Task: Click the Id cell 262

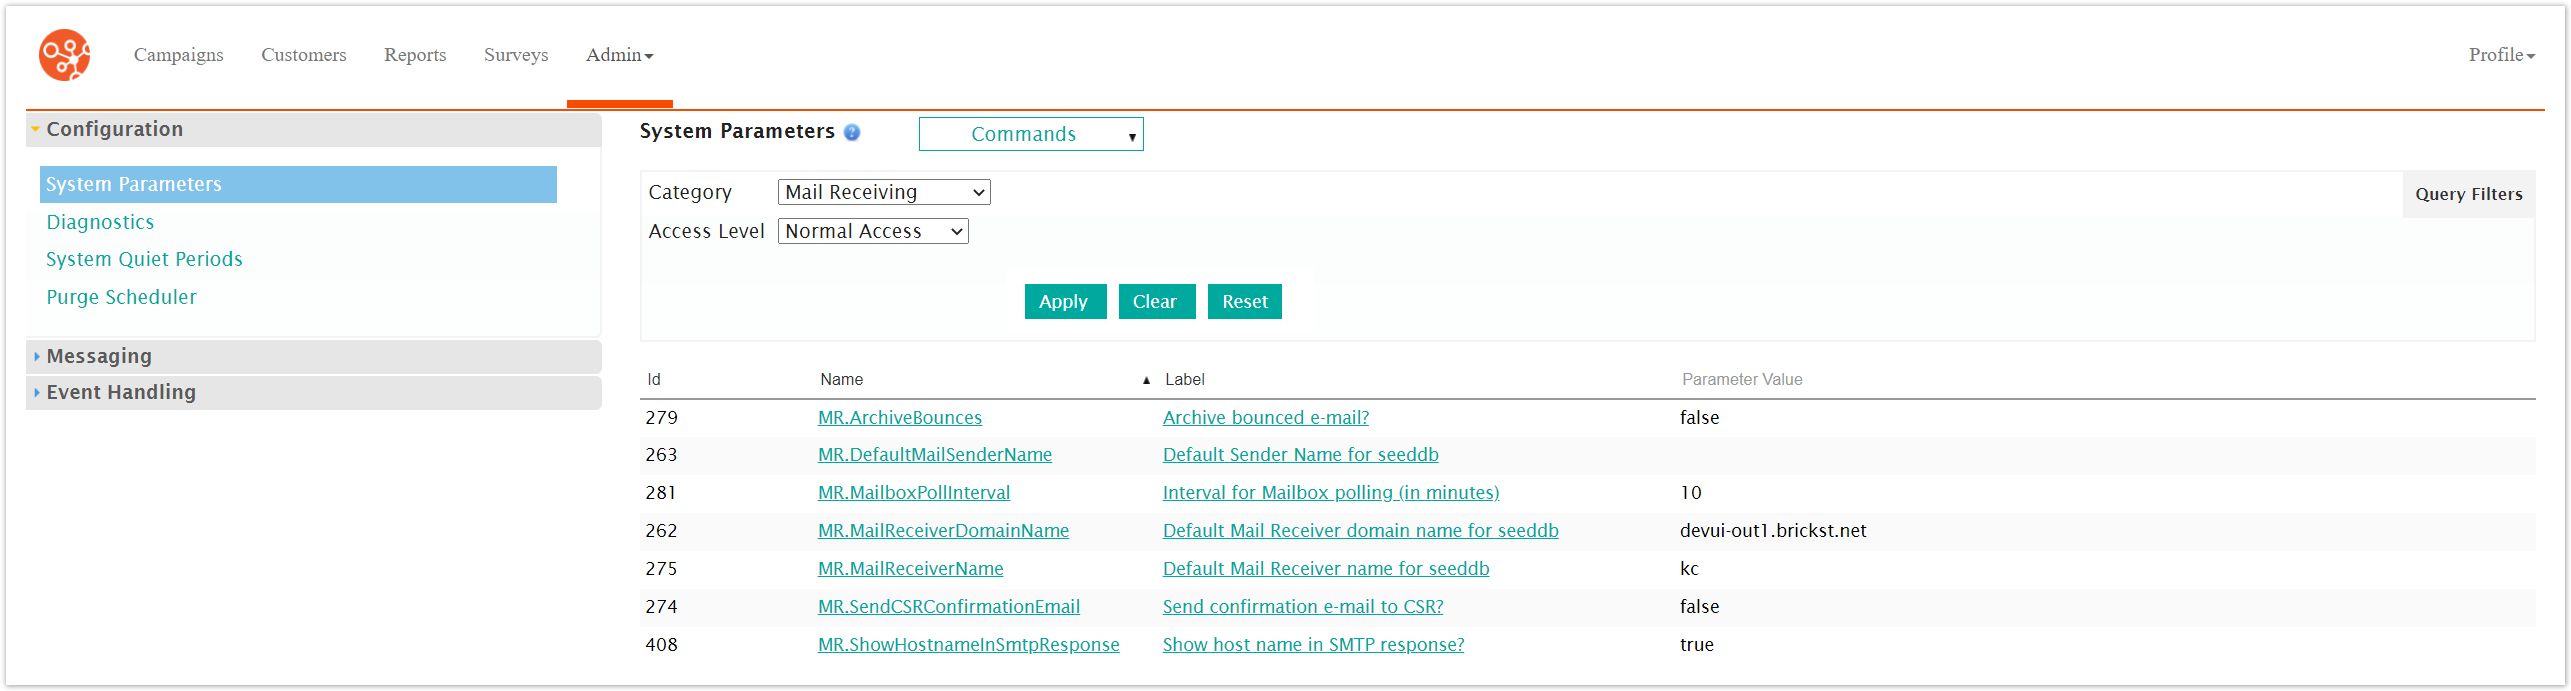Action: point(661,531)
